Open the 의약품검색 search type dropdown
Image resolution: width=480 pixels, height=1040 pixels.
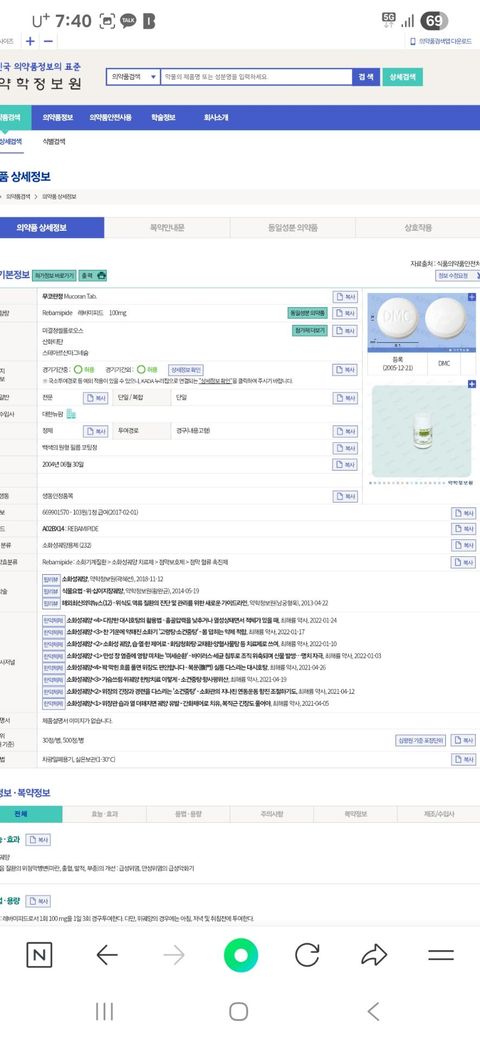133,77
